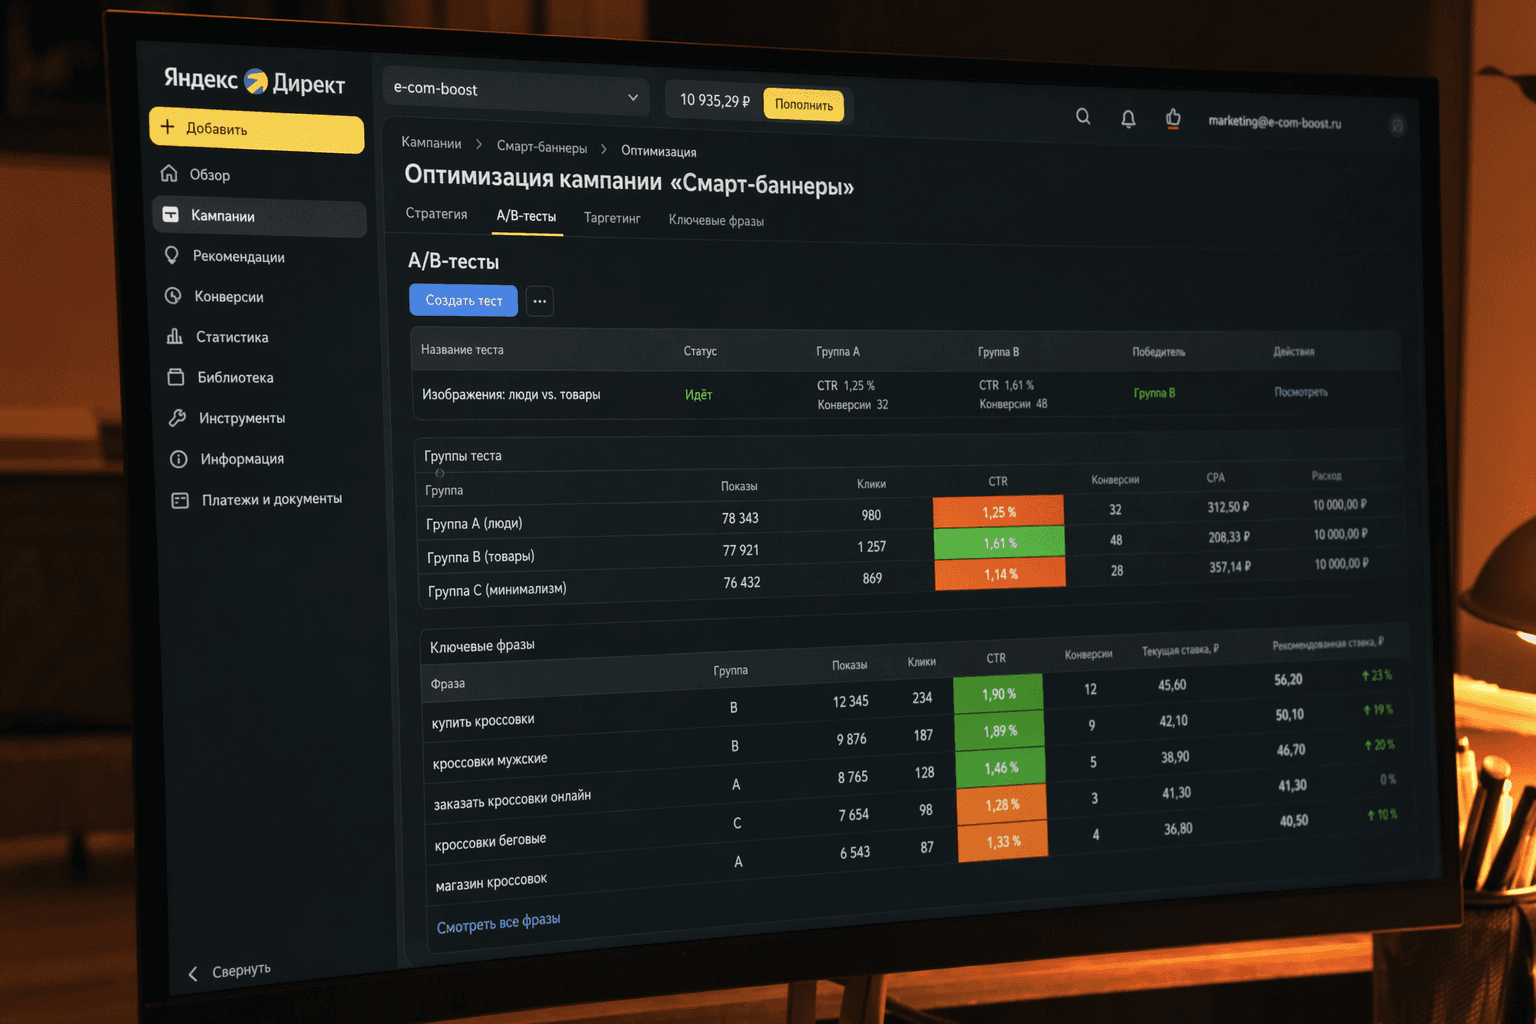The image size is (1536, 1024).
Task: Click the green Группа B winner label
Action: 1154,393
